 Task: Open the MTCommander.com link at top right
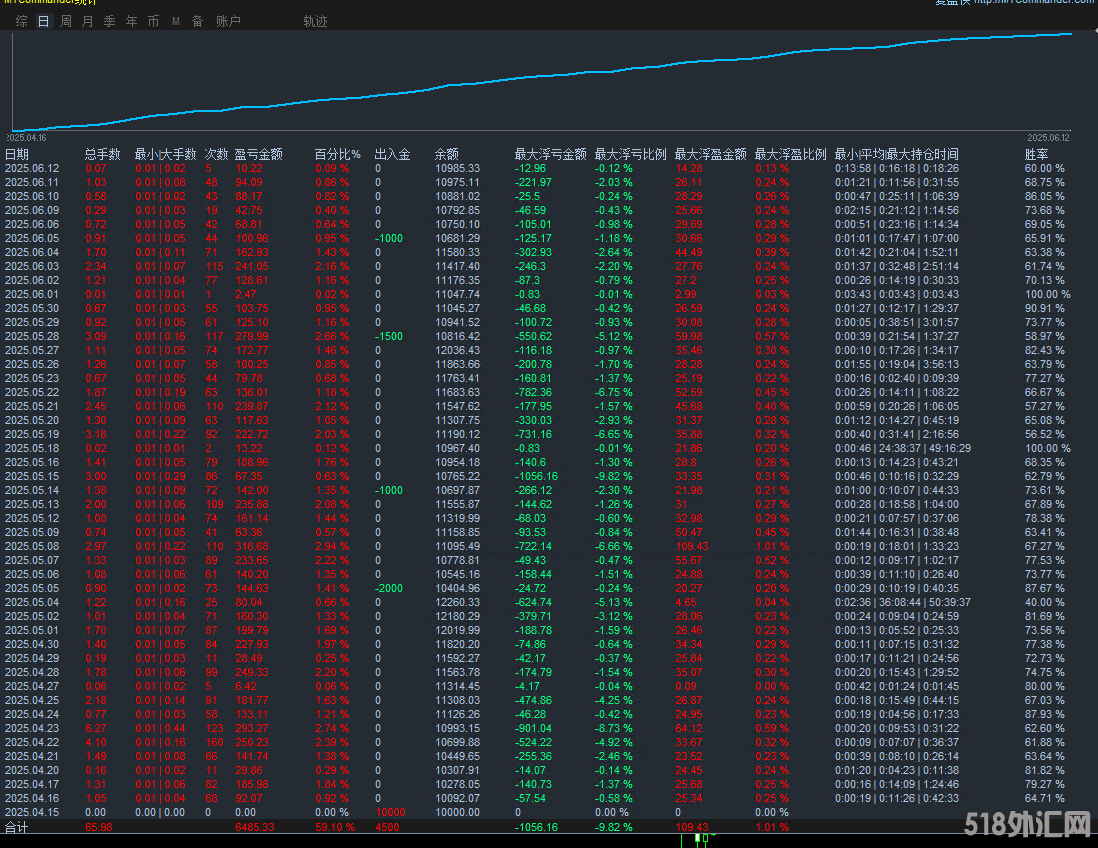1033,3
